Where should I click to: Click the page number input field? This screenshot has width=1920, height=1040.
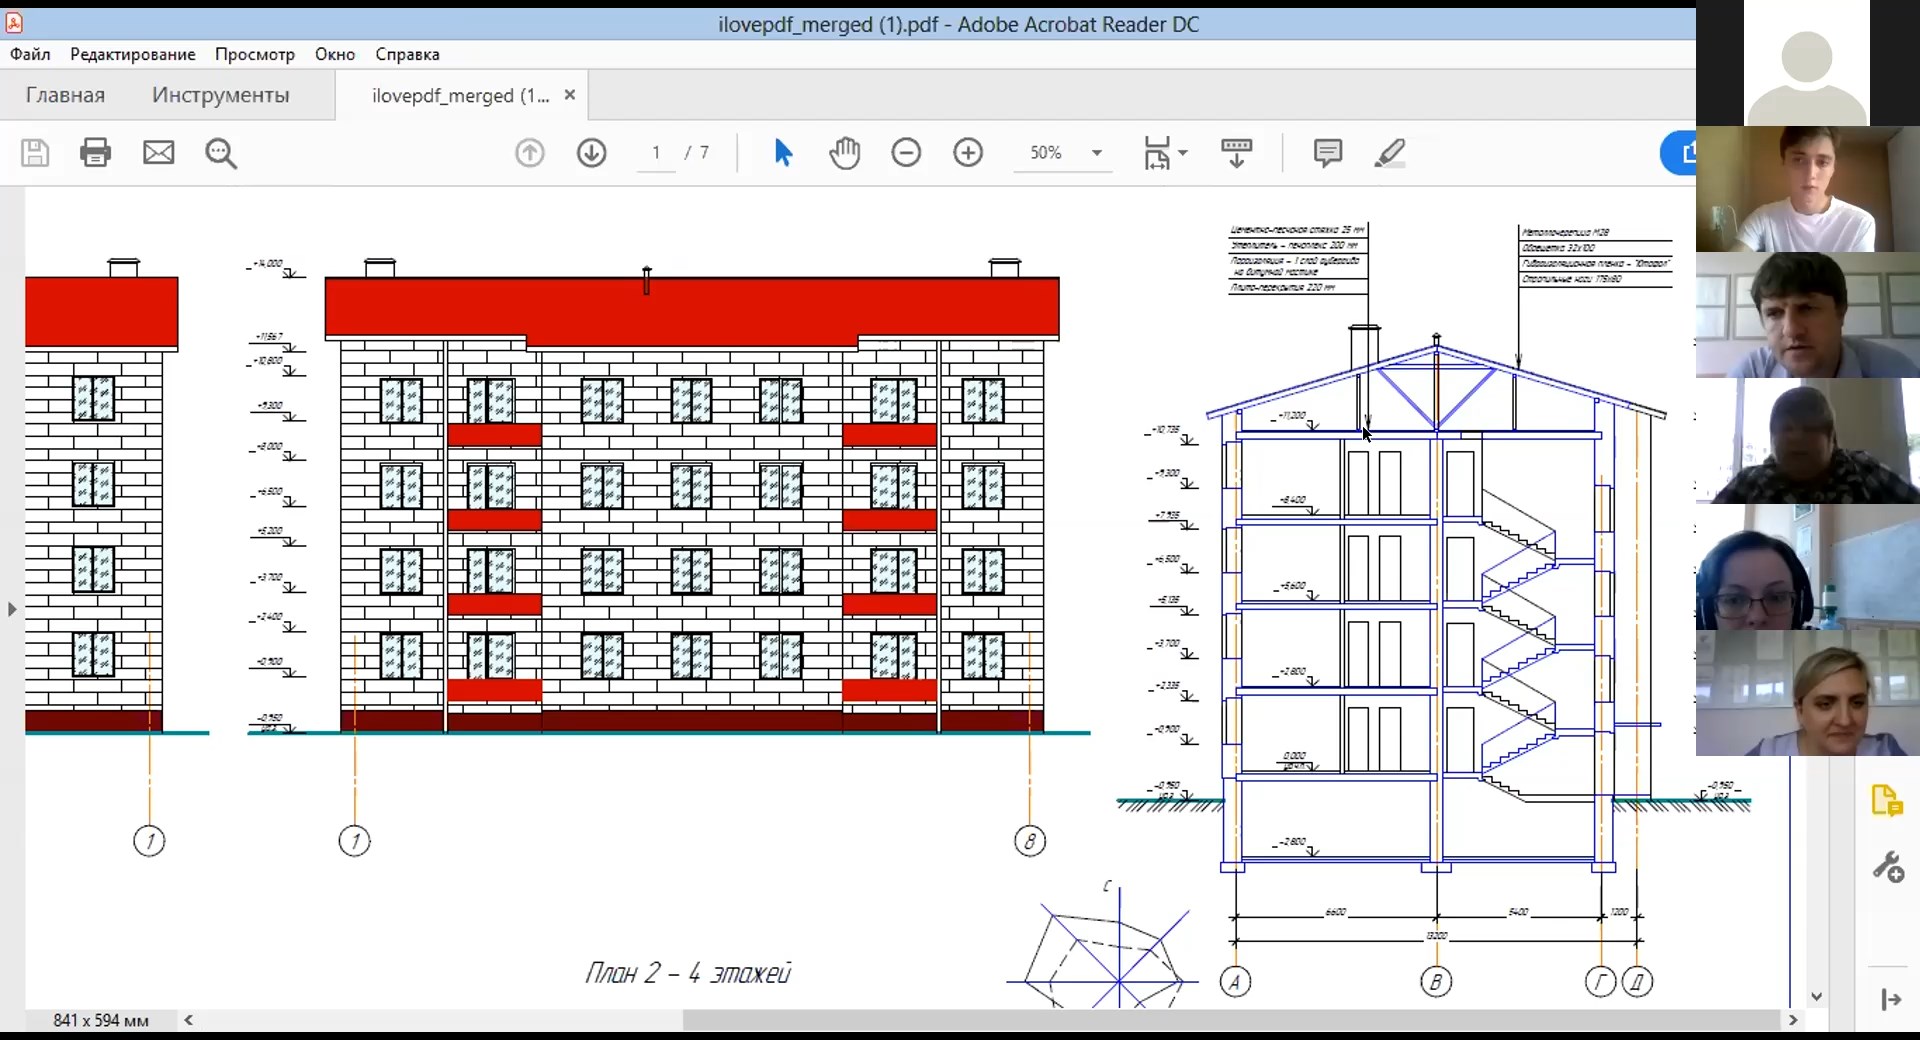point(656,153)
